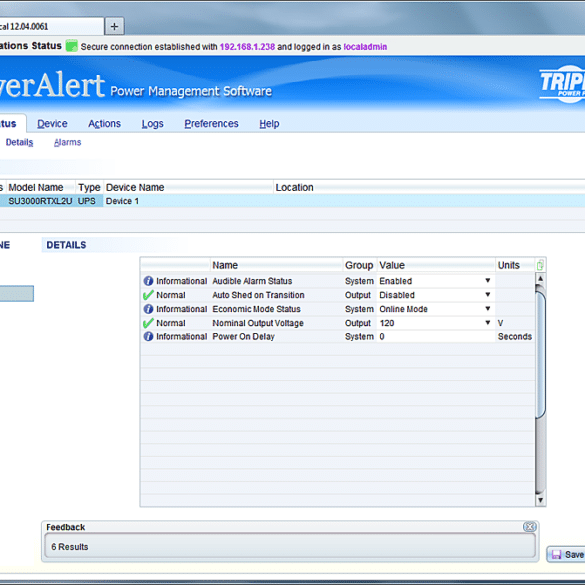Click the green secure connection status icon
Image resolution: width=585 pixels, height=585 pixels.
(x=71, y=46)
